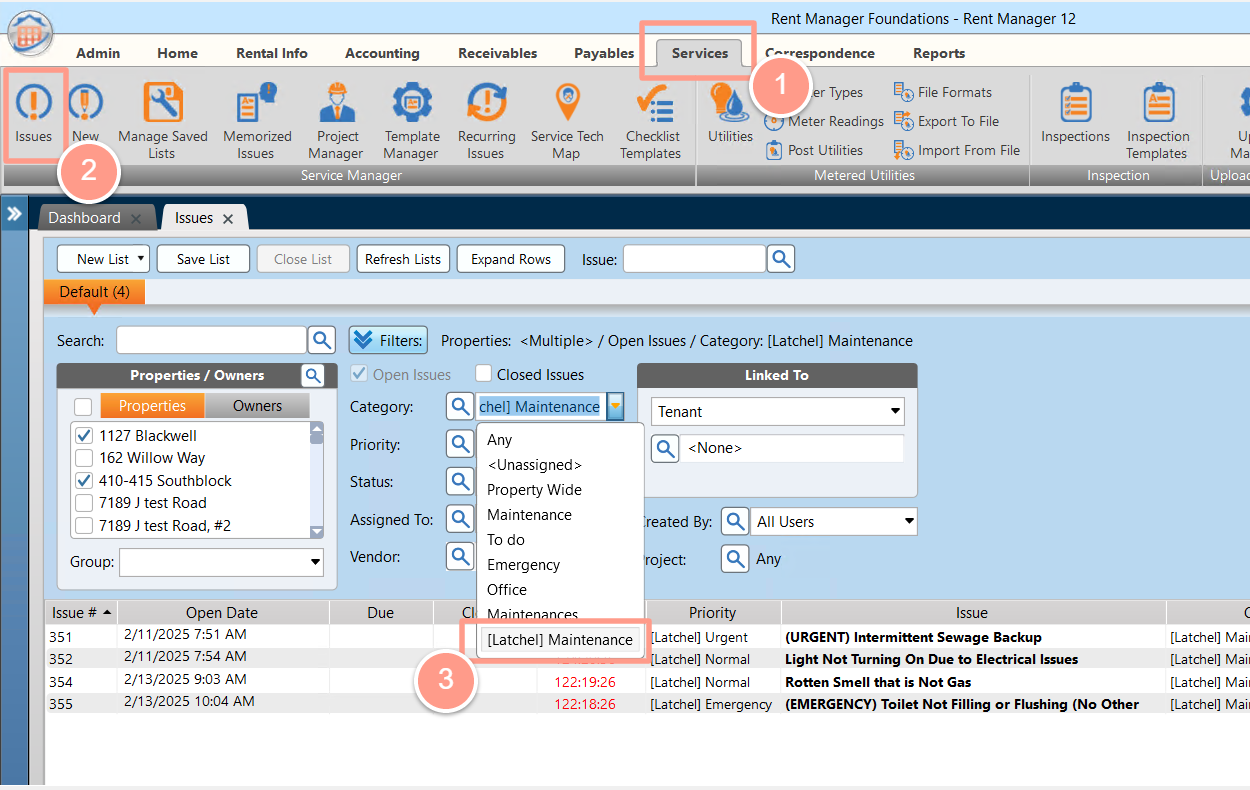
Task: Open Checklist Templates
Action: 651,120
